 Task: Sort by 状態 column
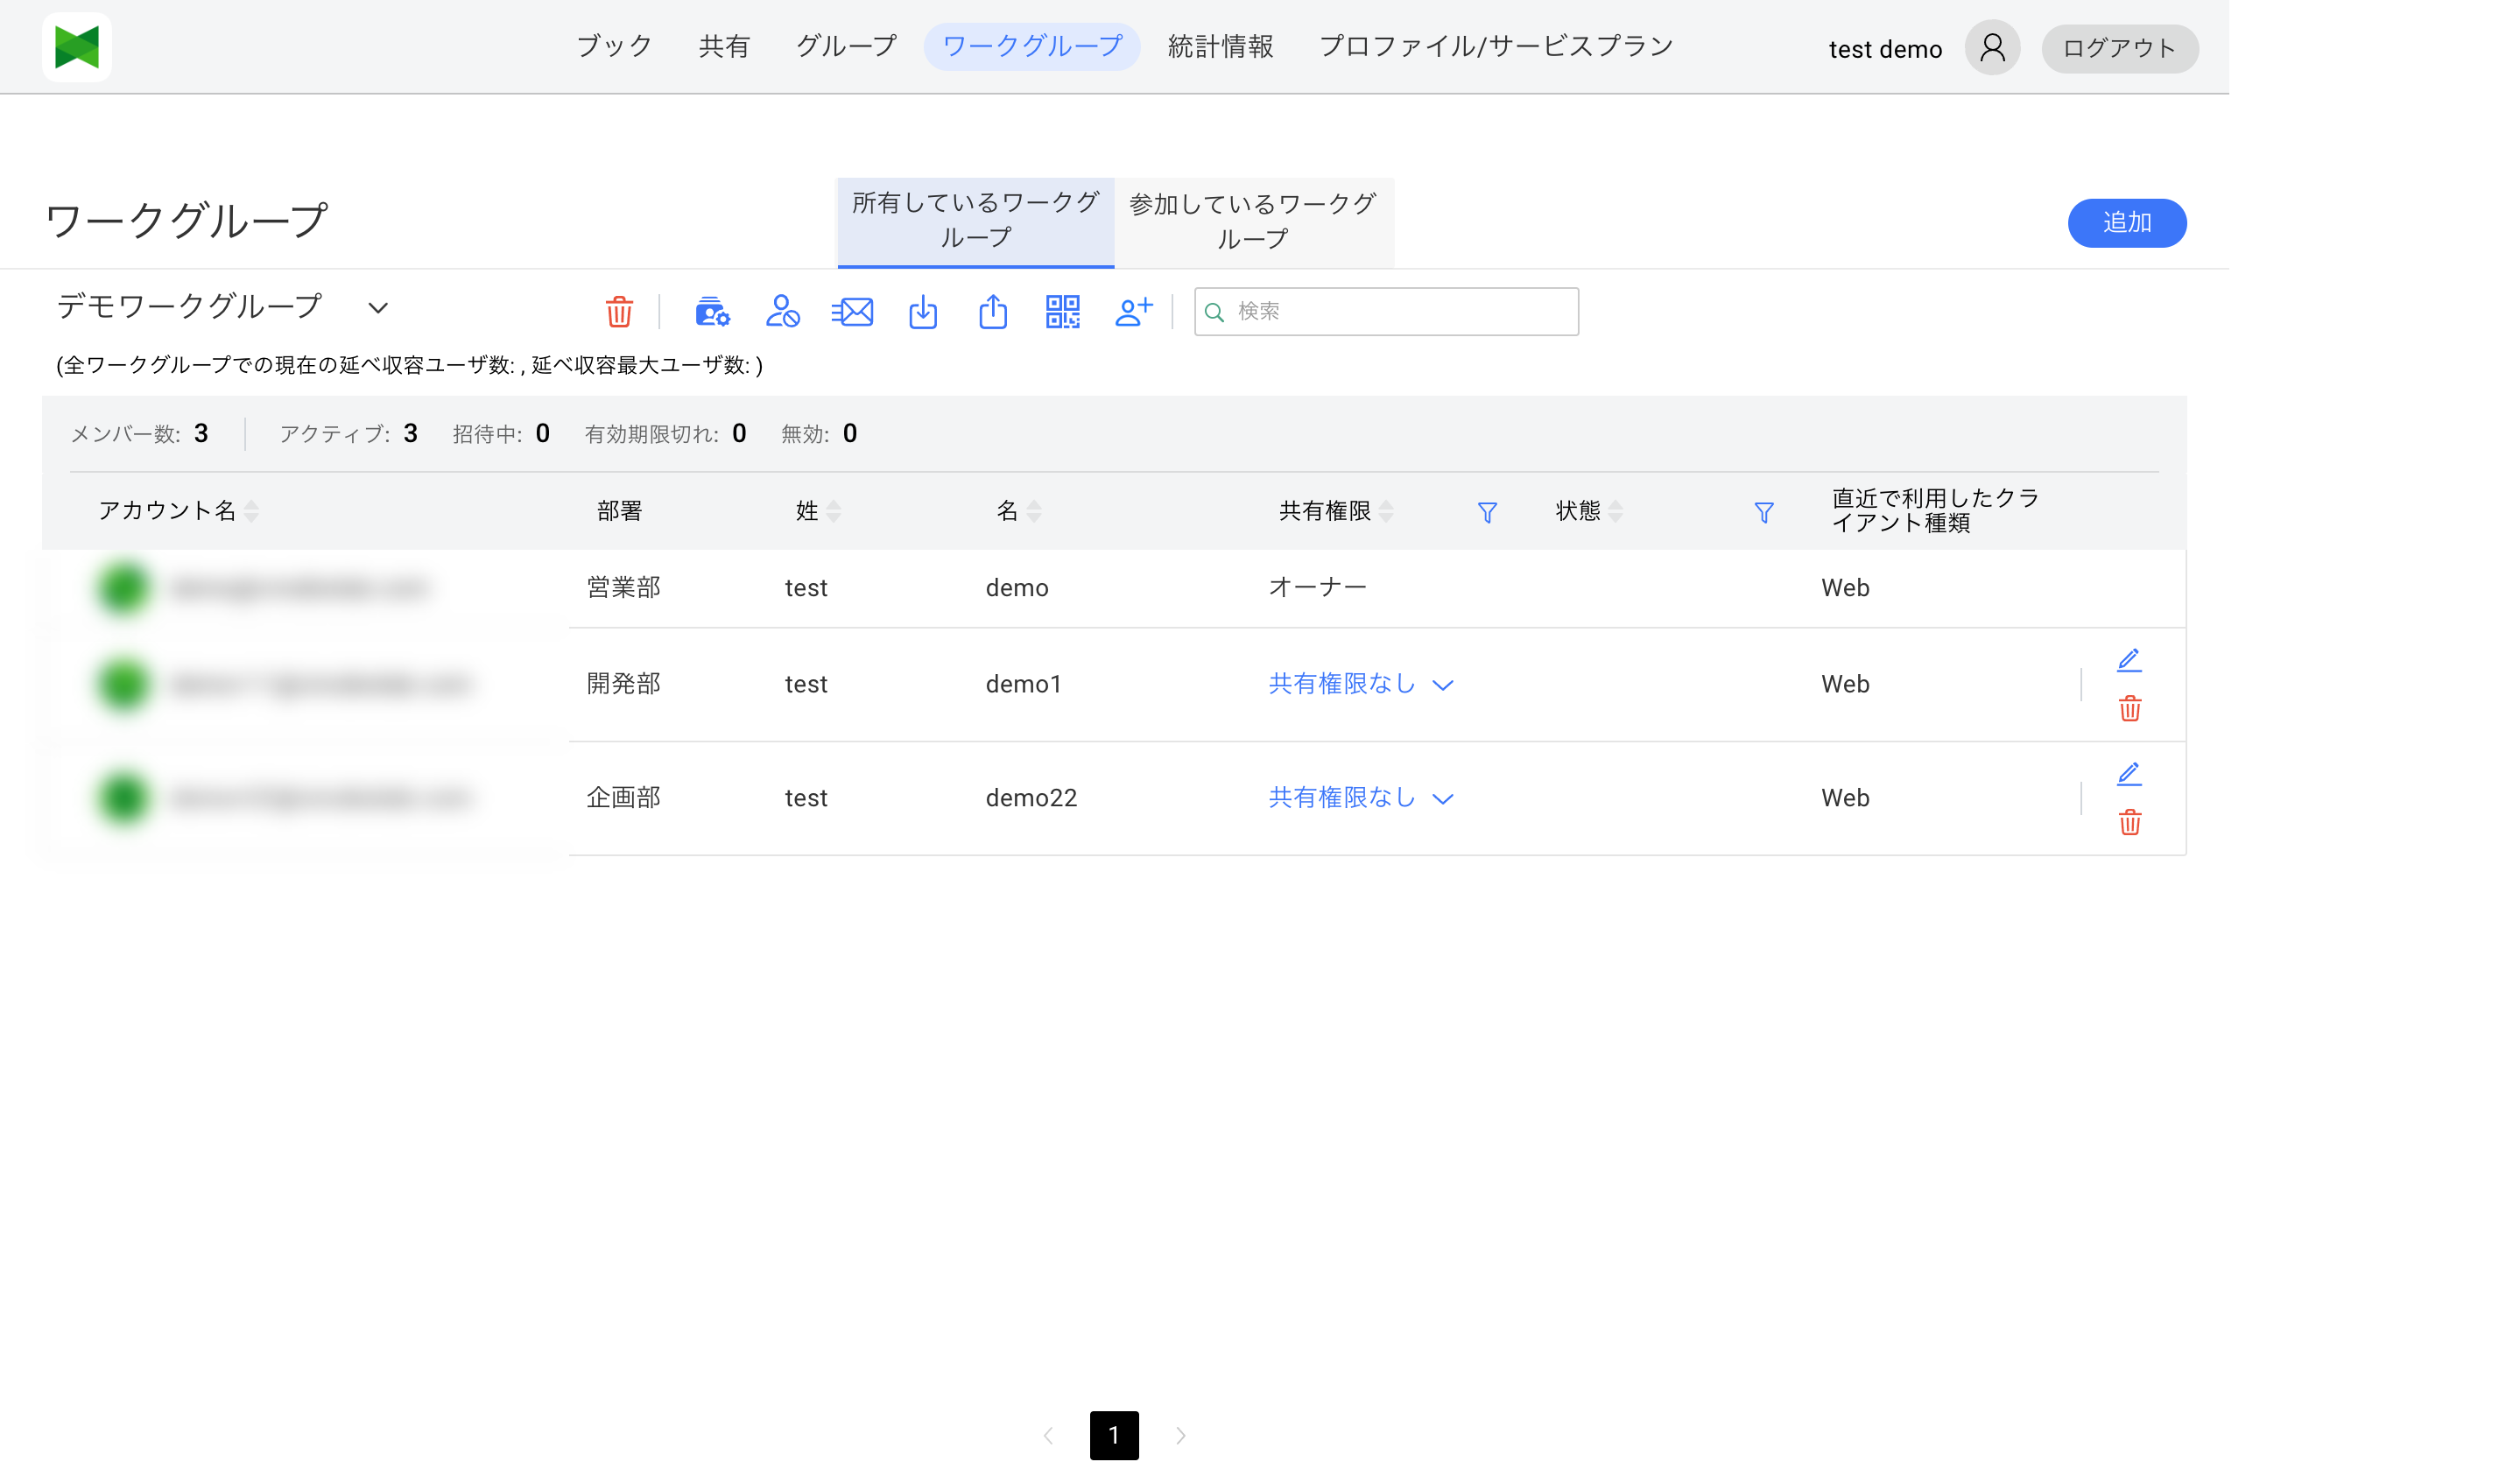pyautogui.click(x=1616, y=512)
